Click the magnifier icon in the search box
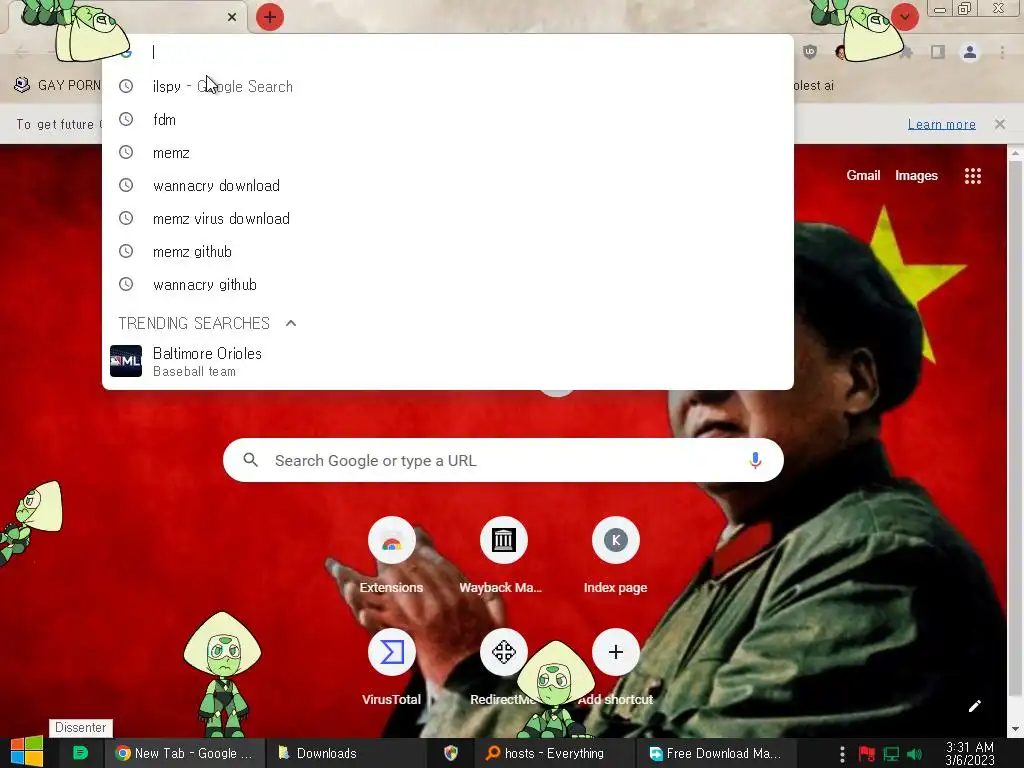1024x768 pixels. 251,460
